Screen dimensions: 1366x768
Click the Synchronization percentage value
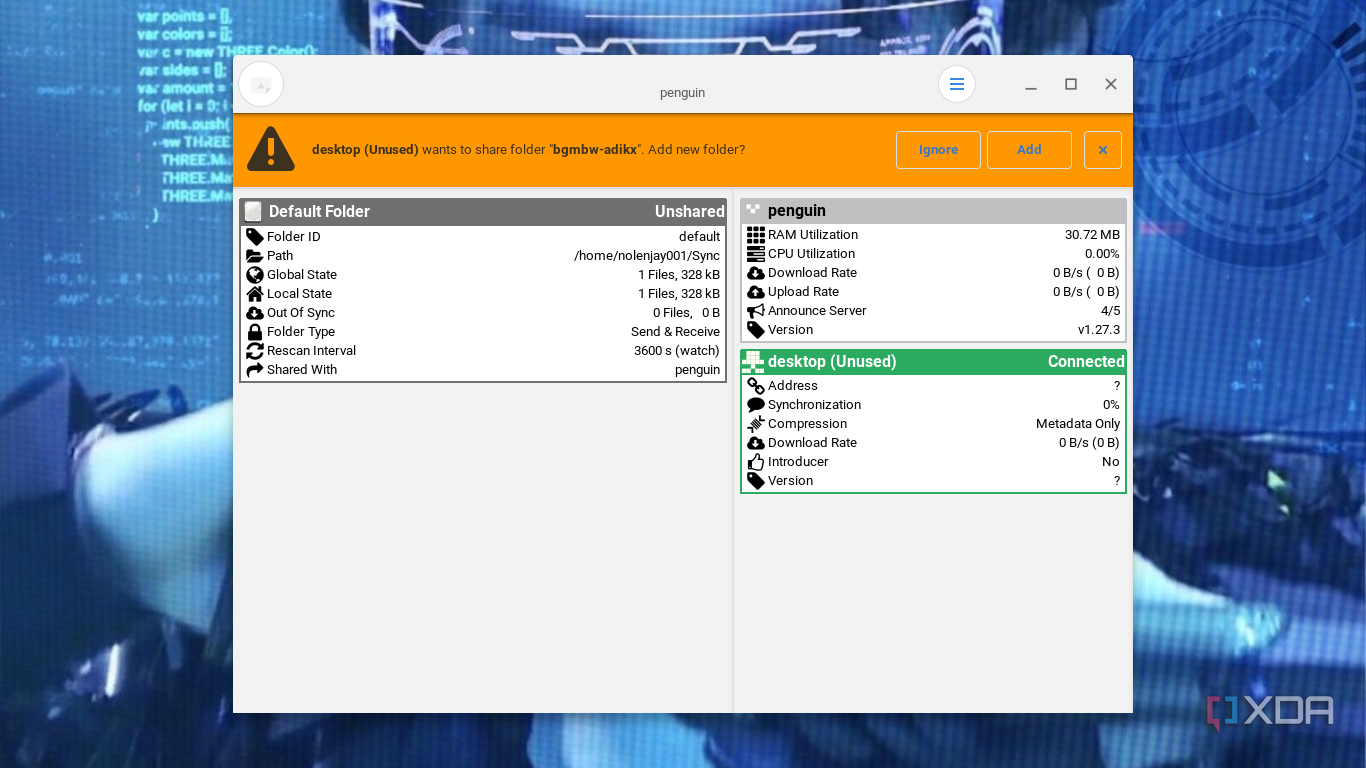coord(1111,404)
